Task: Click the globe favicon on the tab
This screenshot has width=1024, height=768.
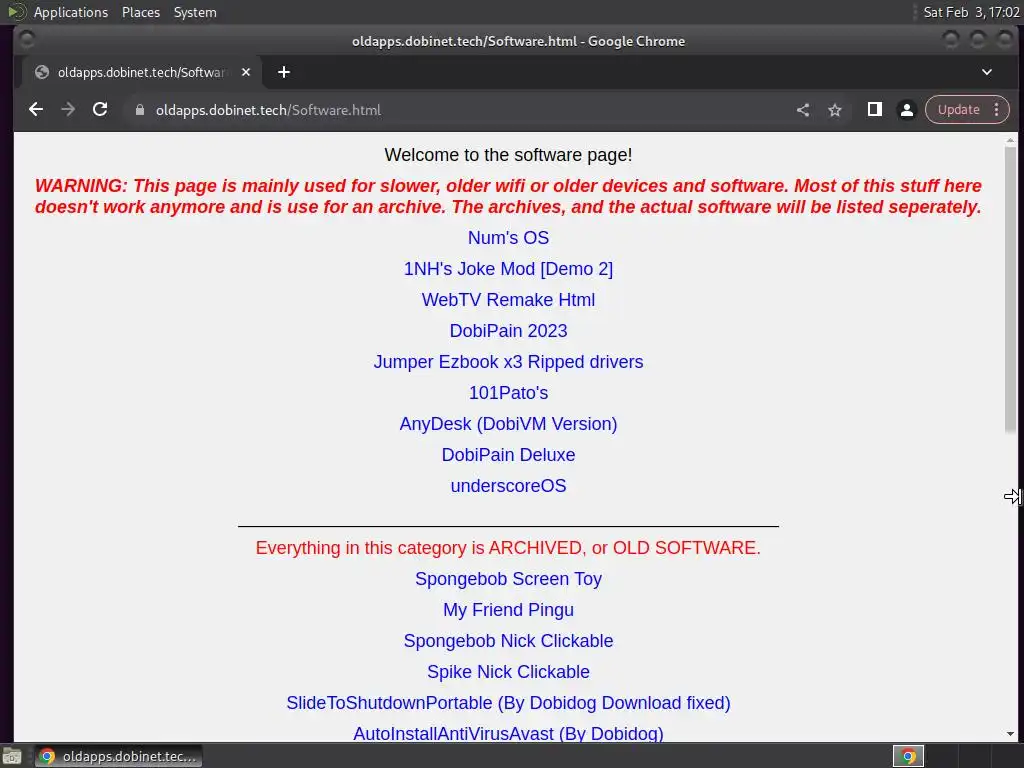Action: click(42, 72)
